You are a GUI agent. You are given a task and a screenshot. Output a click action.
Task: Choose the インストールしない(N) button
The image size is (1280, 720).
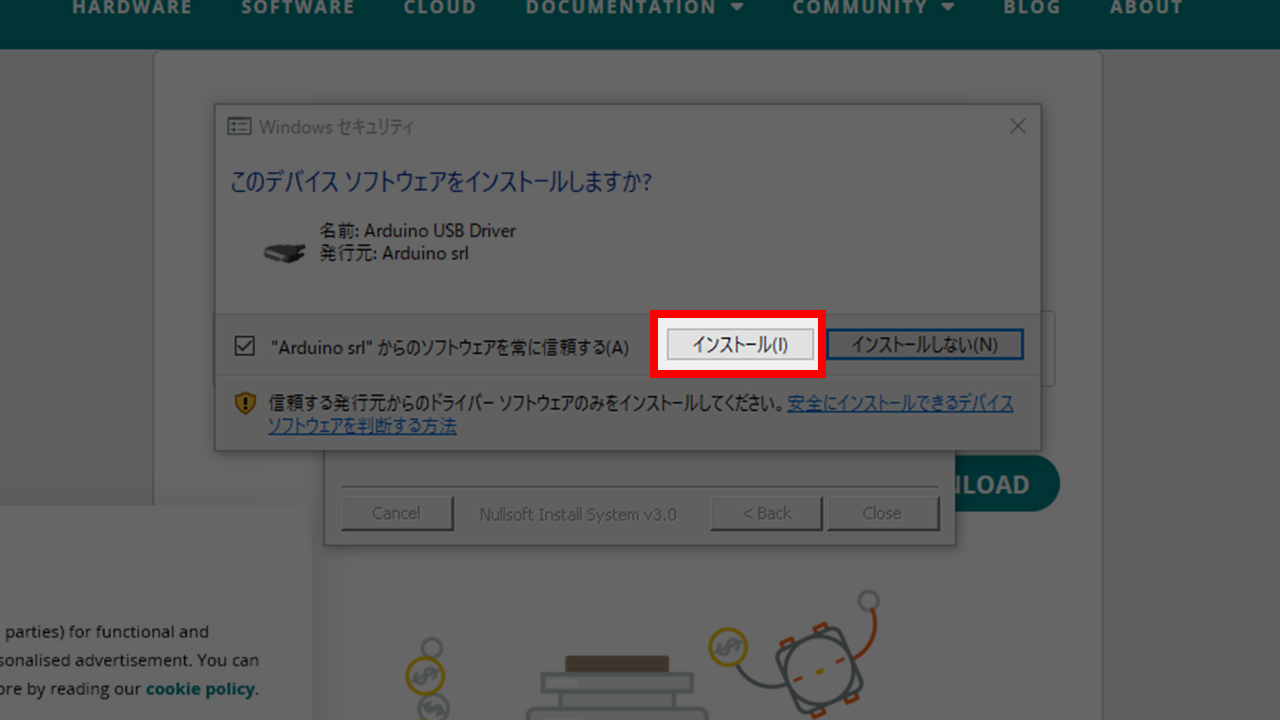tap(924, 344)
